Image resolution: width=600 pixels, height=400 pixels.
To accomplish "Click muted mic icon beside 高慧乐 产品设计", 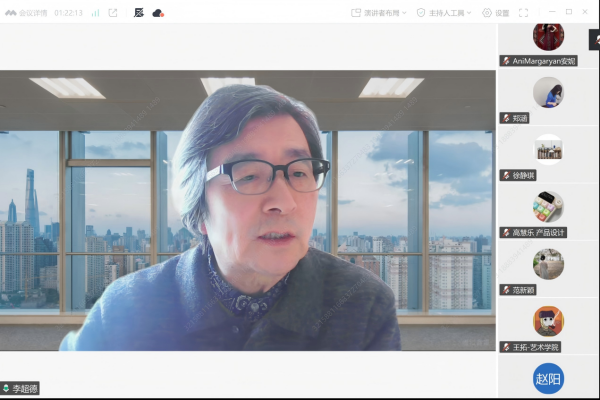I will (507, 232).
